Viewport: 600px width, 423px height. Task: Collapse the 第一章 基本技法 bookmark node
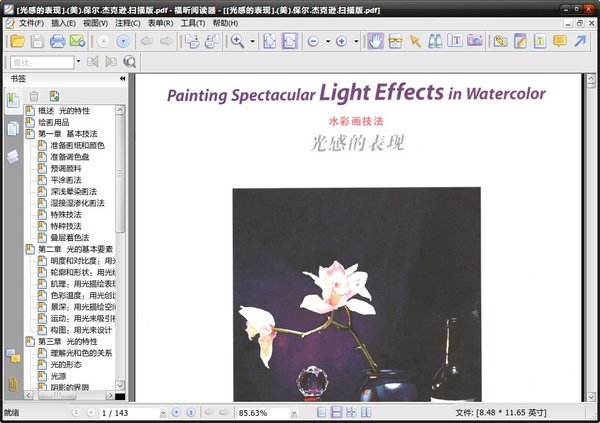tap(31, 134)
